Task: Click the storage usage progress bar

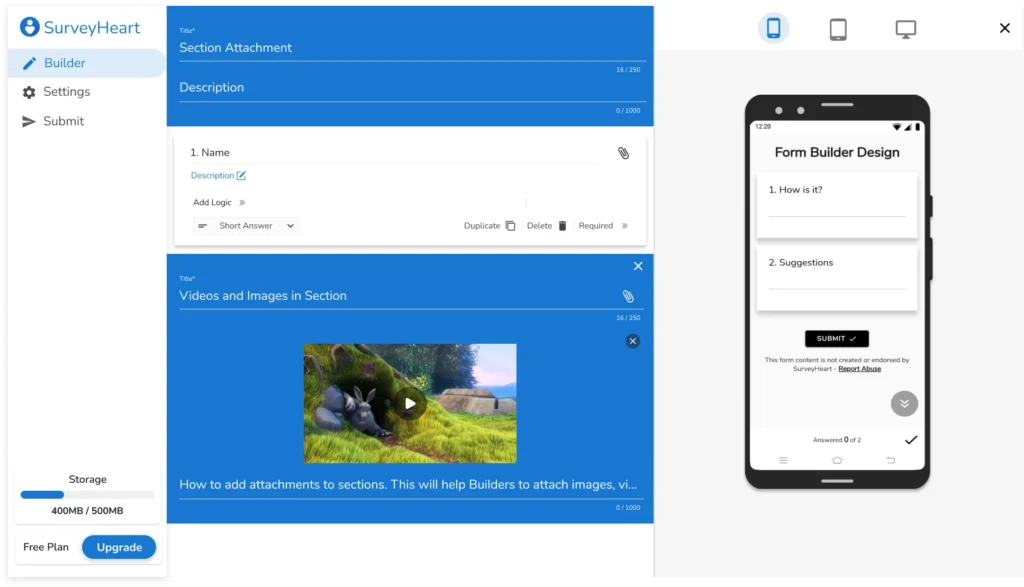Action: point(87,495)
